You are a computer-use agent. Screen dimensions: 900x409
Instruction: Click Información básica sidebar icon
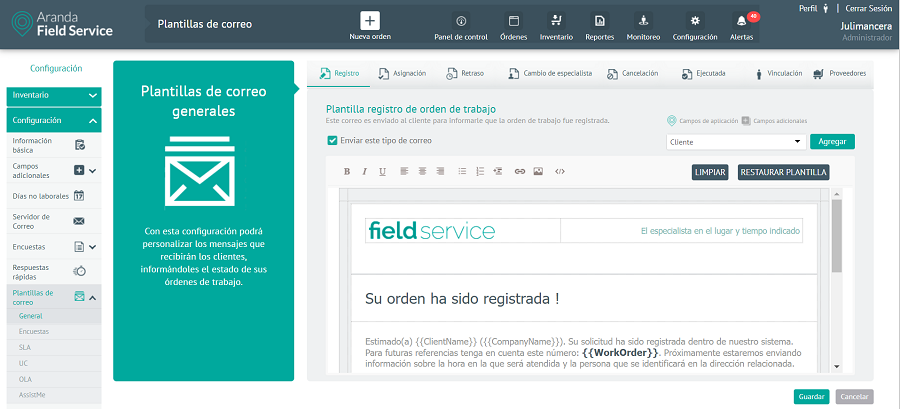[80, 146]
